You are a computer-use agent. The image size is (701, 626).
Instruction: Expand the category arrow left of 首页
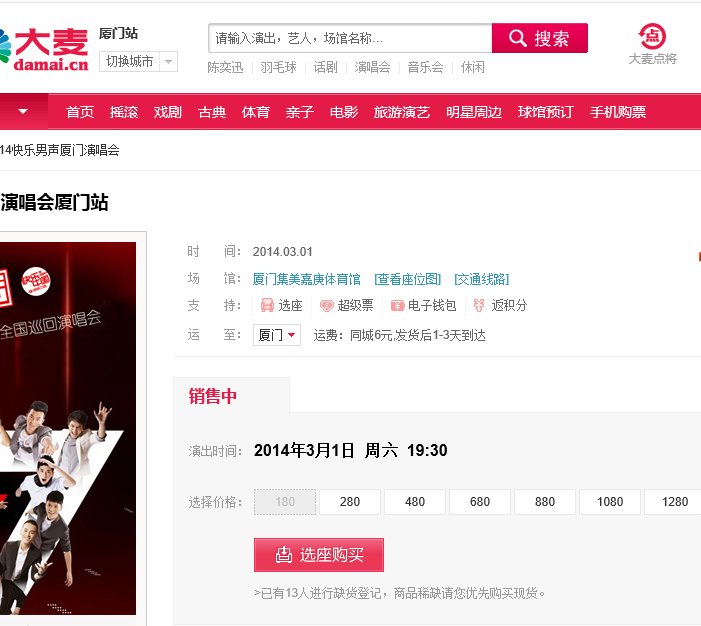click(x=24, y=111)
